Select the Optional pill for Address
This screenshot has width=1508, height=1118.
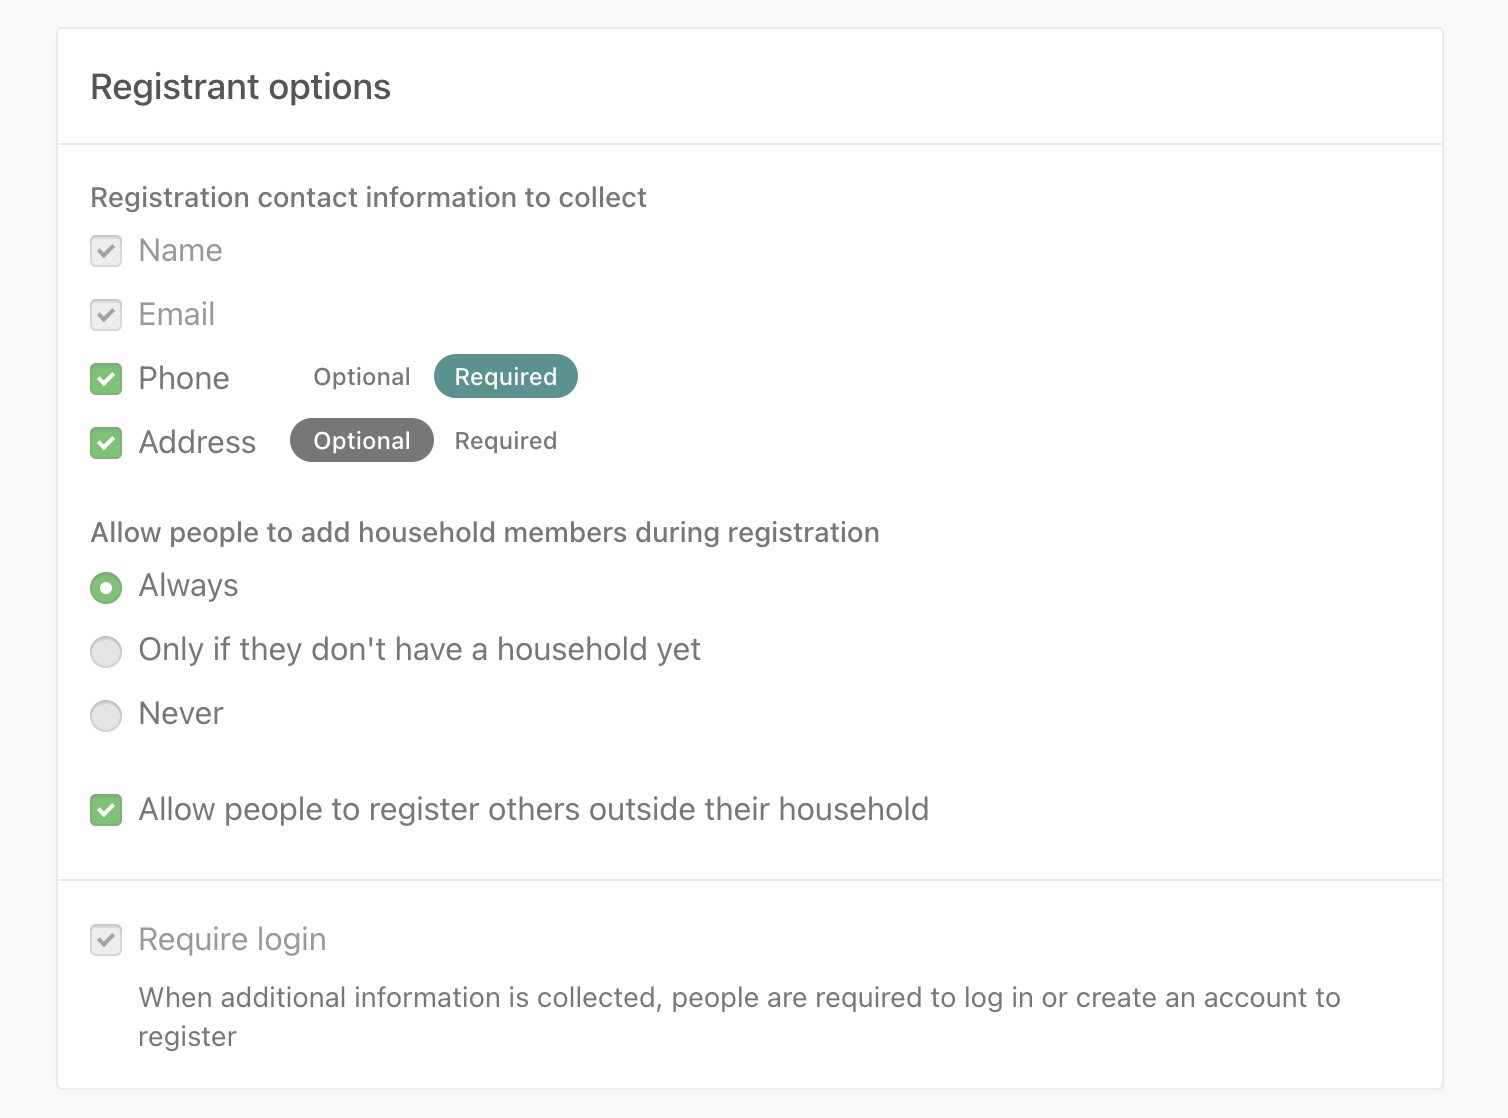pos(361,441)
